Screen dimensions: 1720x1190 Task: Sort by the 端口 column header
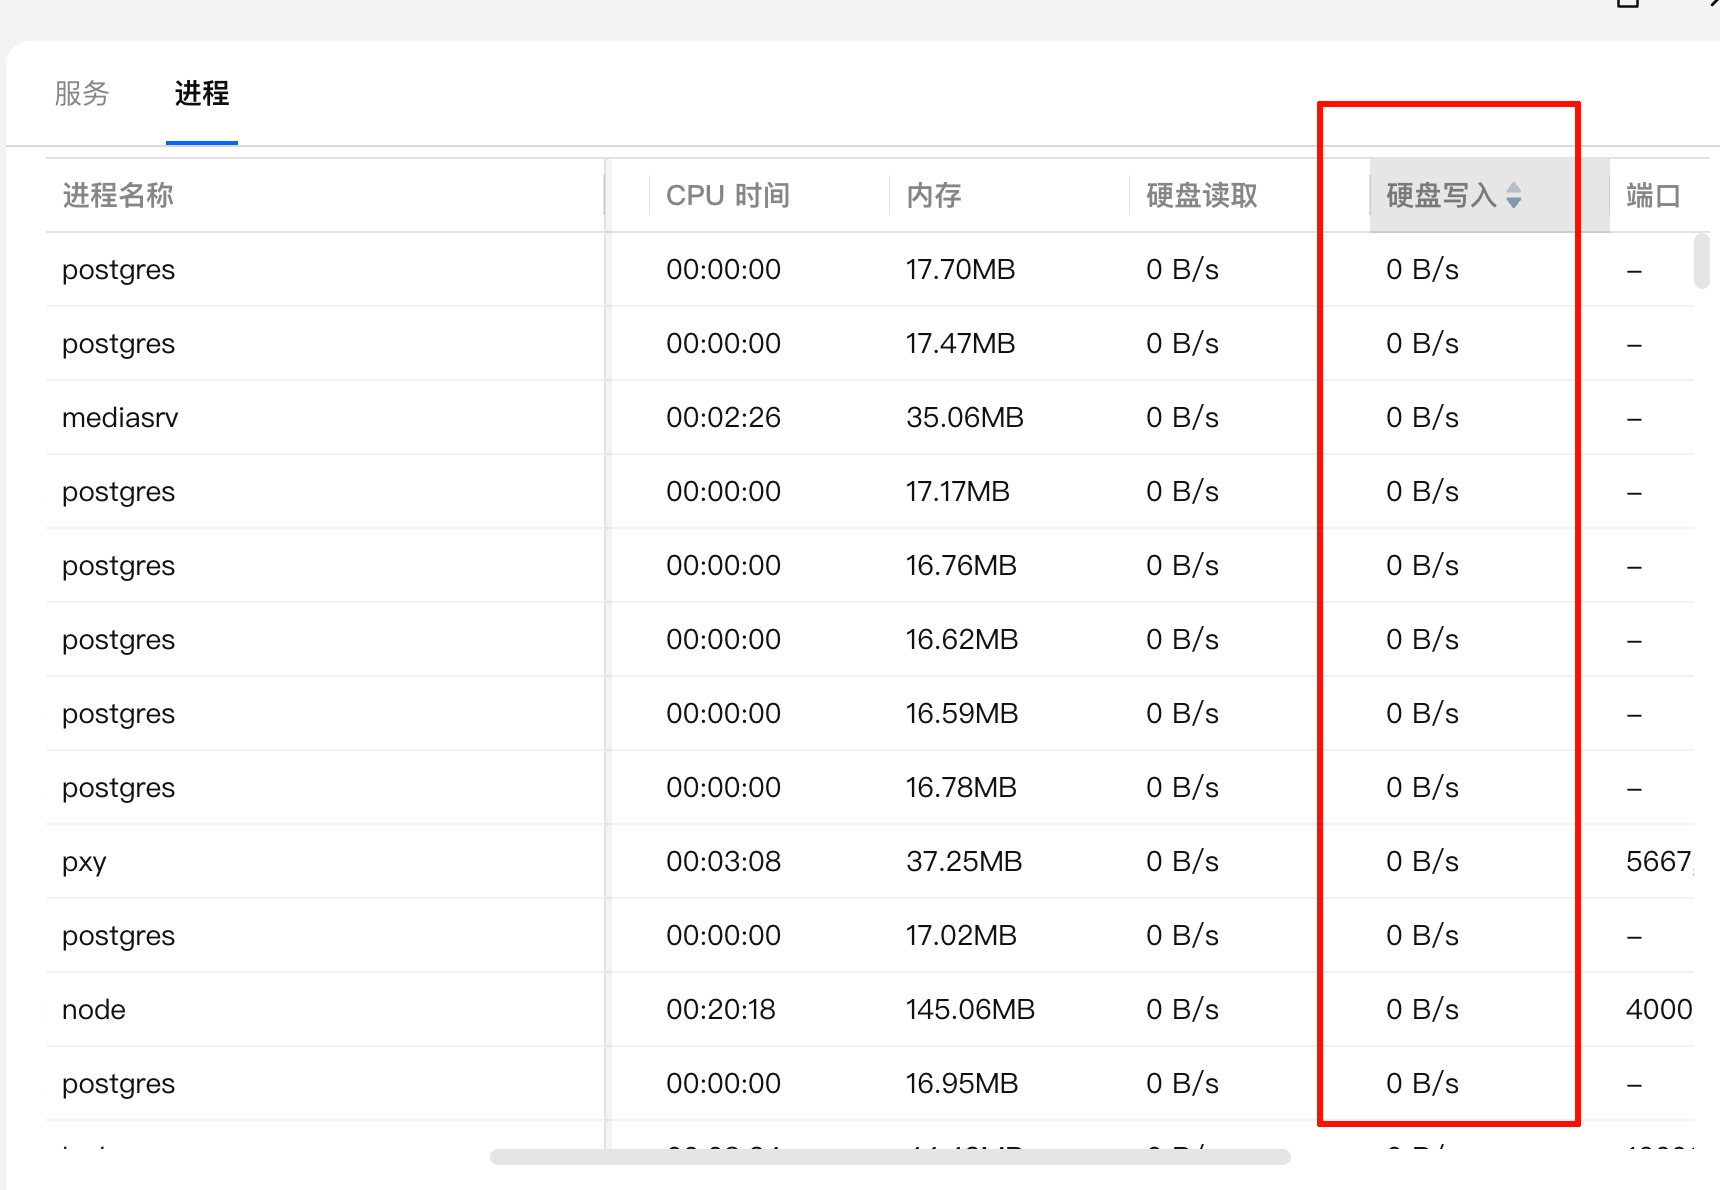(x=1654, y=195)
